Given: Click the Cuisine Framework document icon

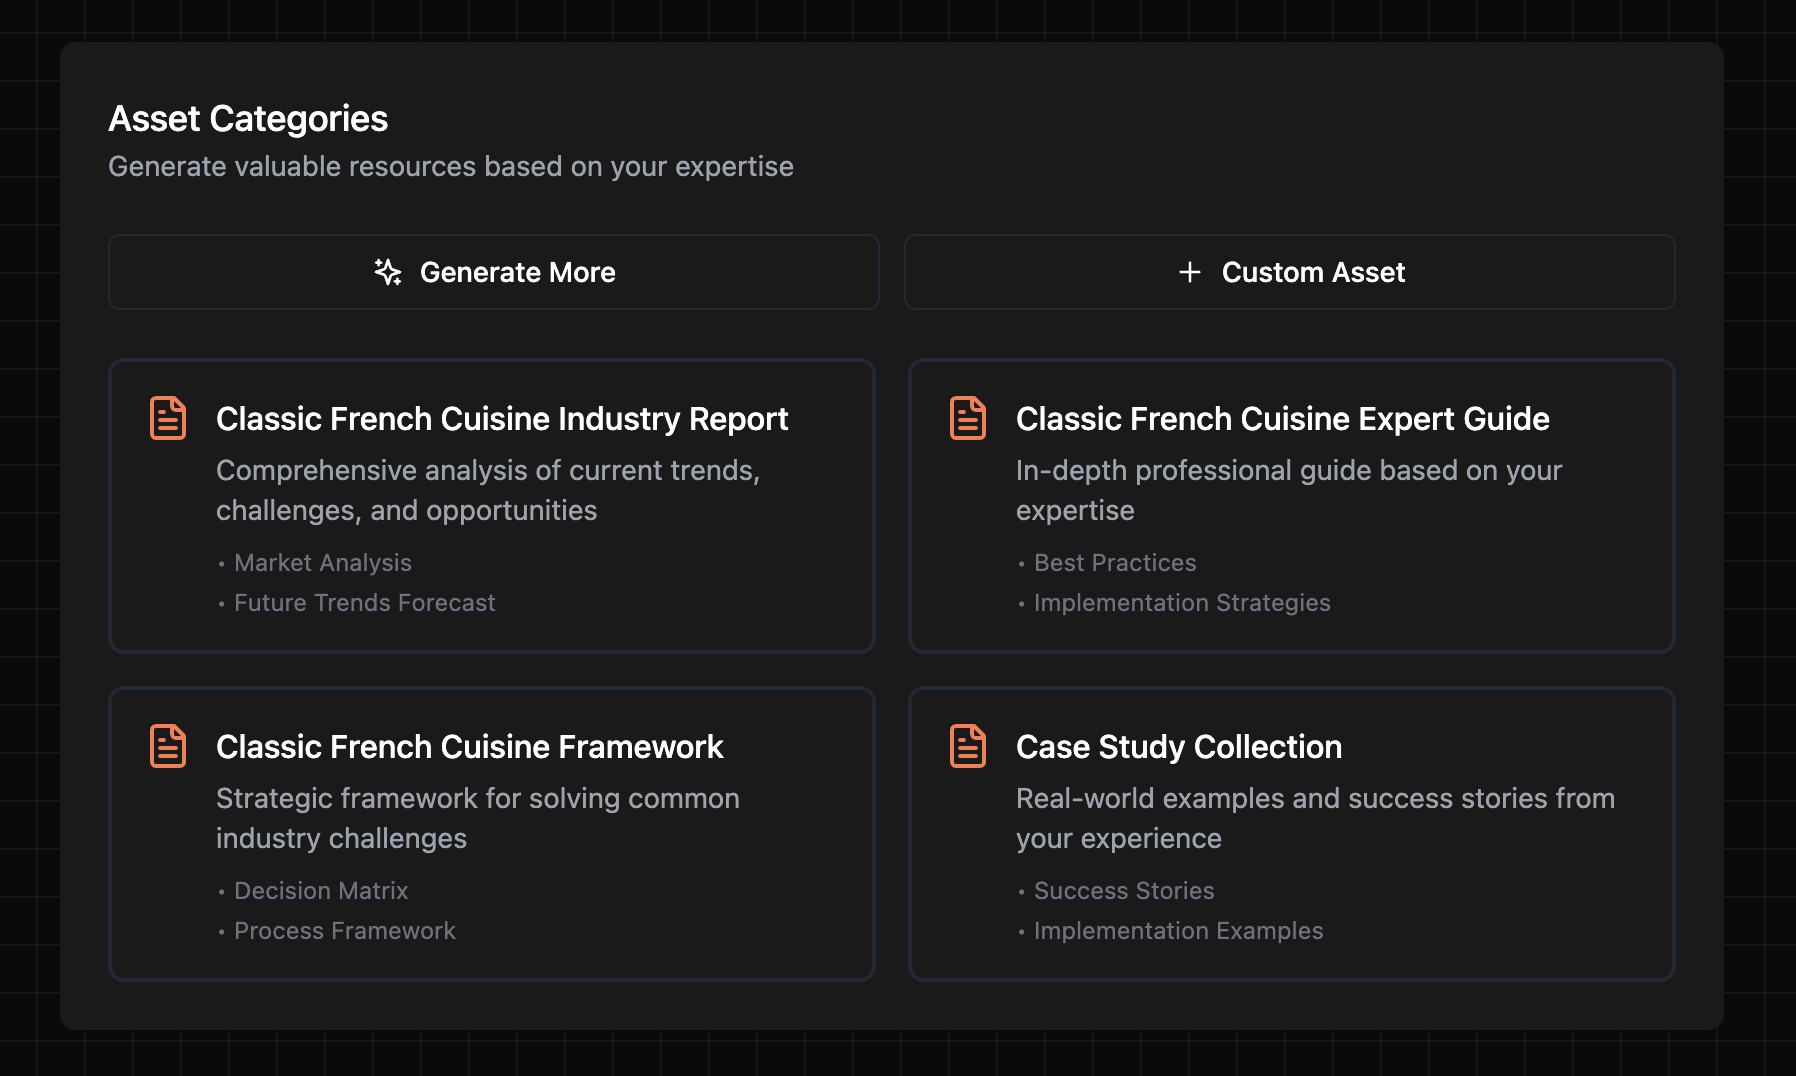Looking at the screenshot, I should (168, 746).
